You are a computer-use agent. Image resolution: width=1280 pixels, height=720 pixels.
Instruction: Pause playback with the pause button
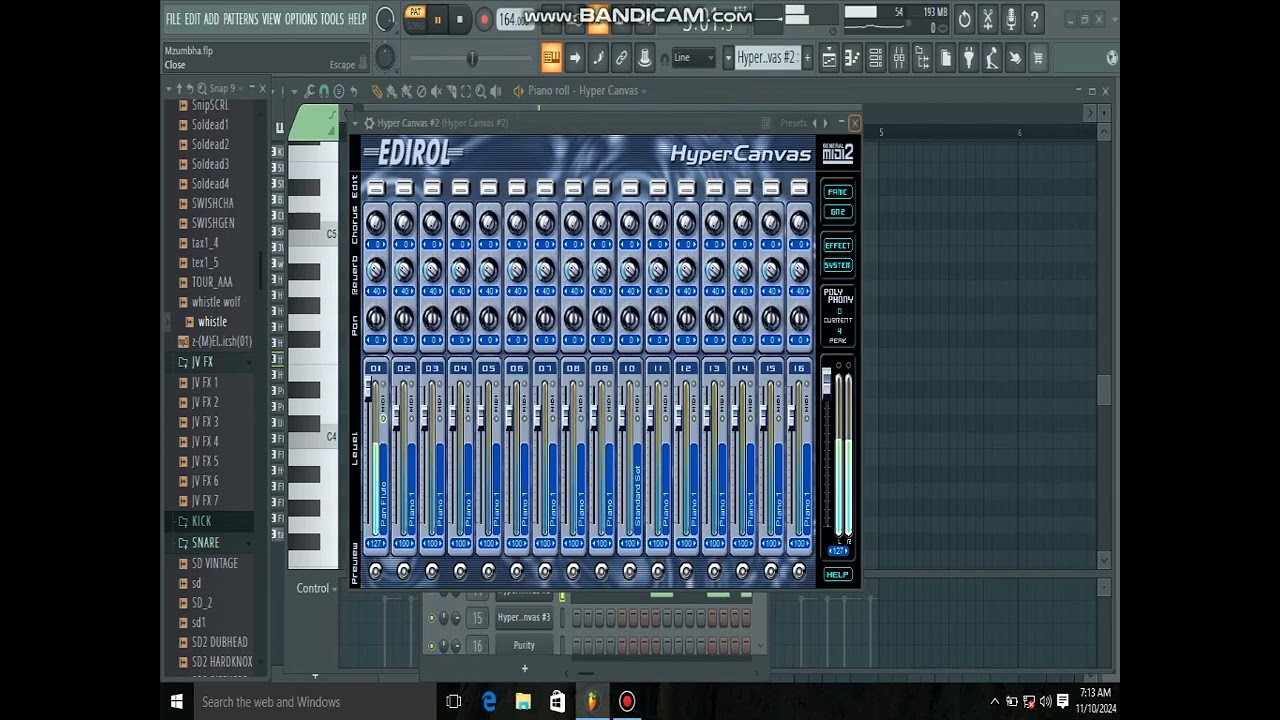437,19
